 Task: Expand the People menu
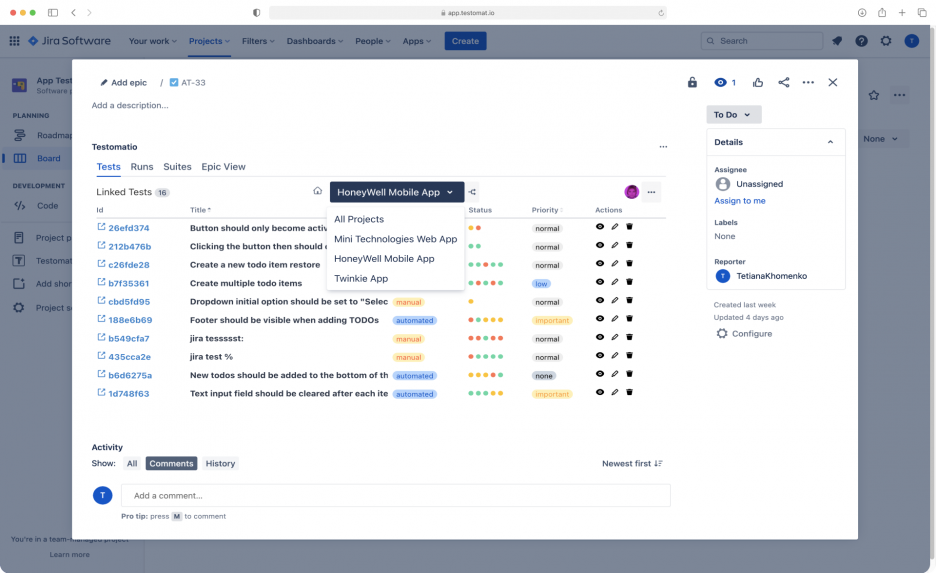[x=372, y=41]
